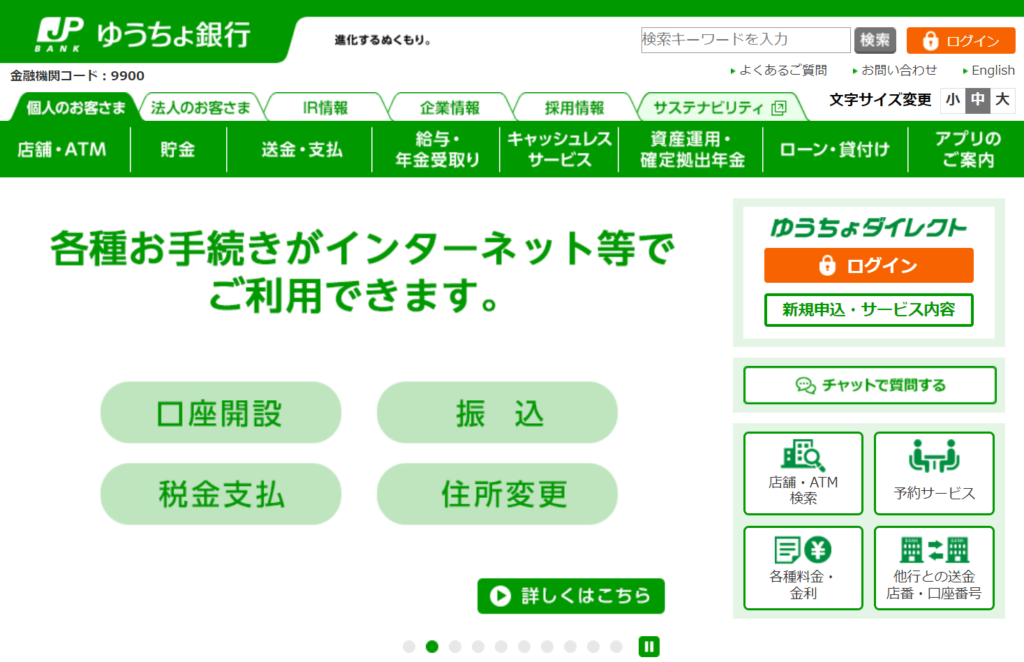1024x662 pixels.
Task: Set font size to 中
Action: [x=978, y=100]
